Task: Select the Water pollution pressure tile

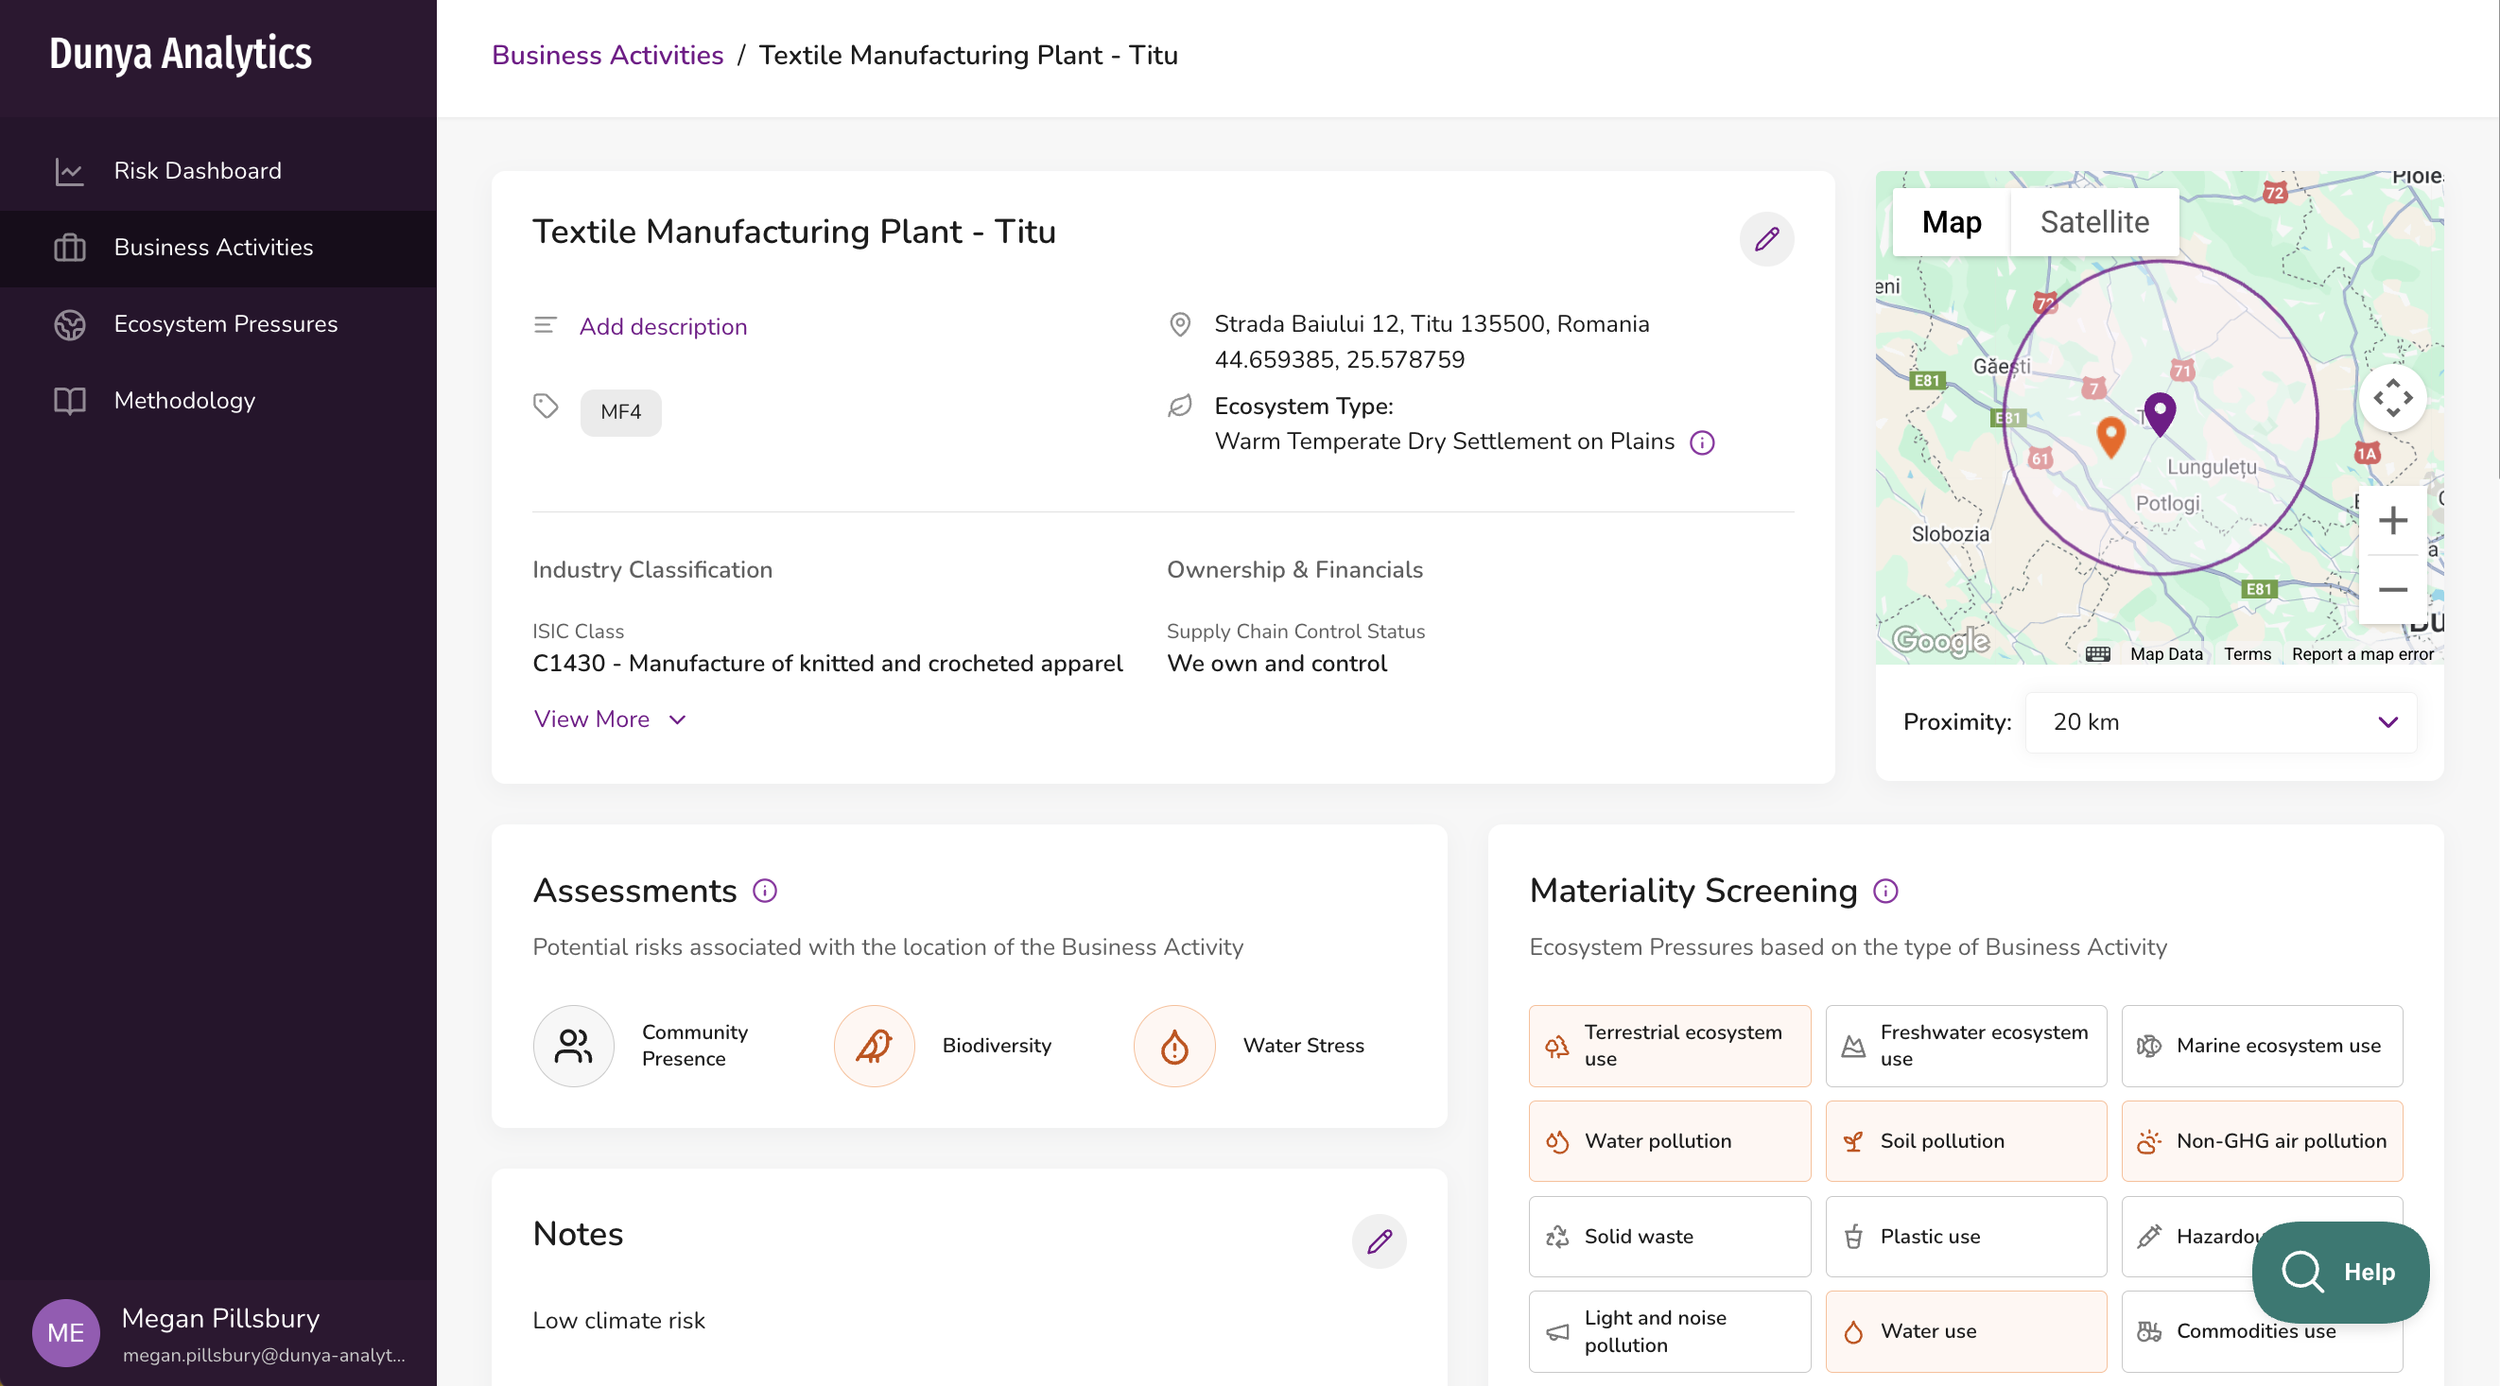Action: point(1668,1141)
